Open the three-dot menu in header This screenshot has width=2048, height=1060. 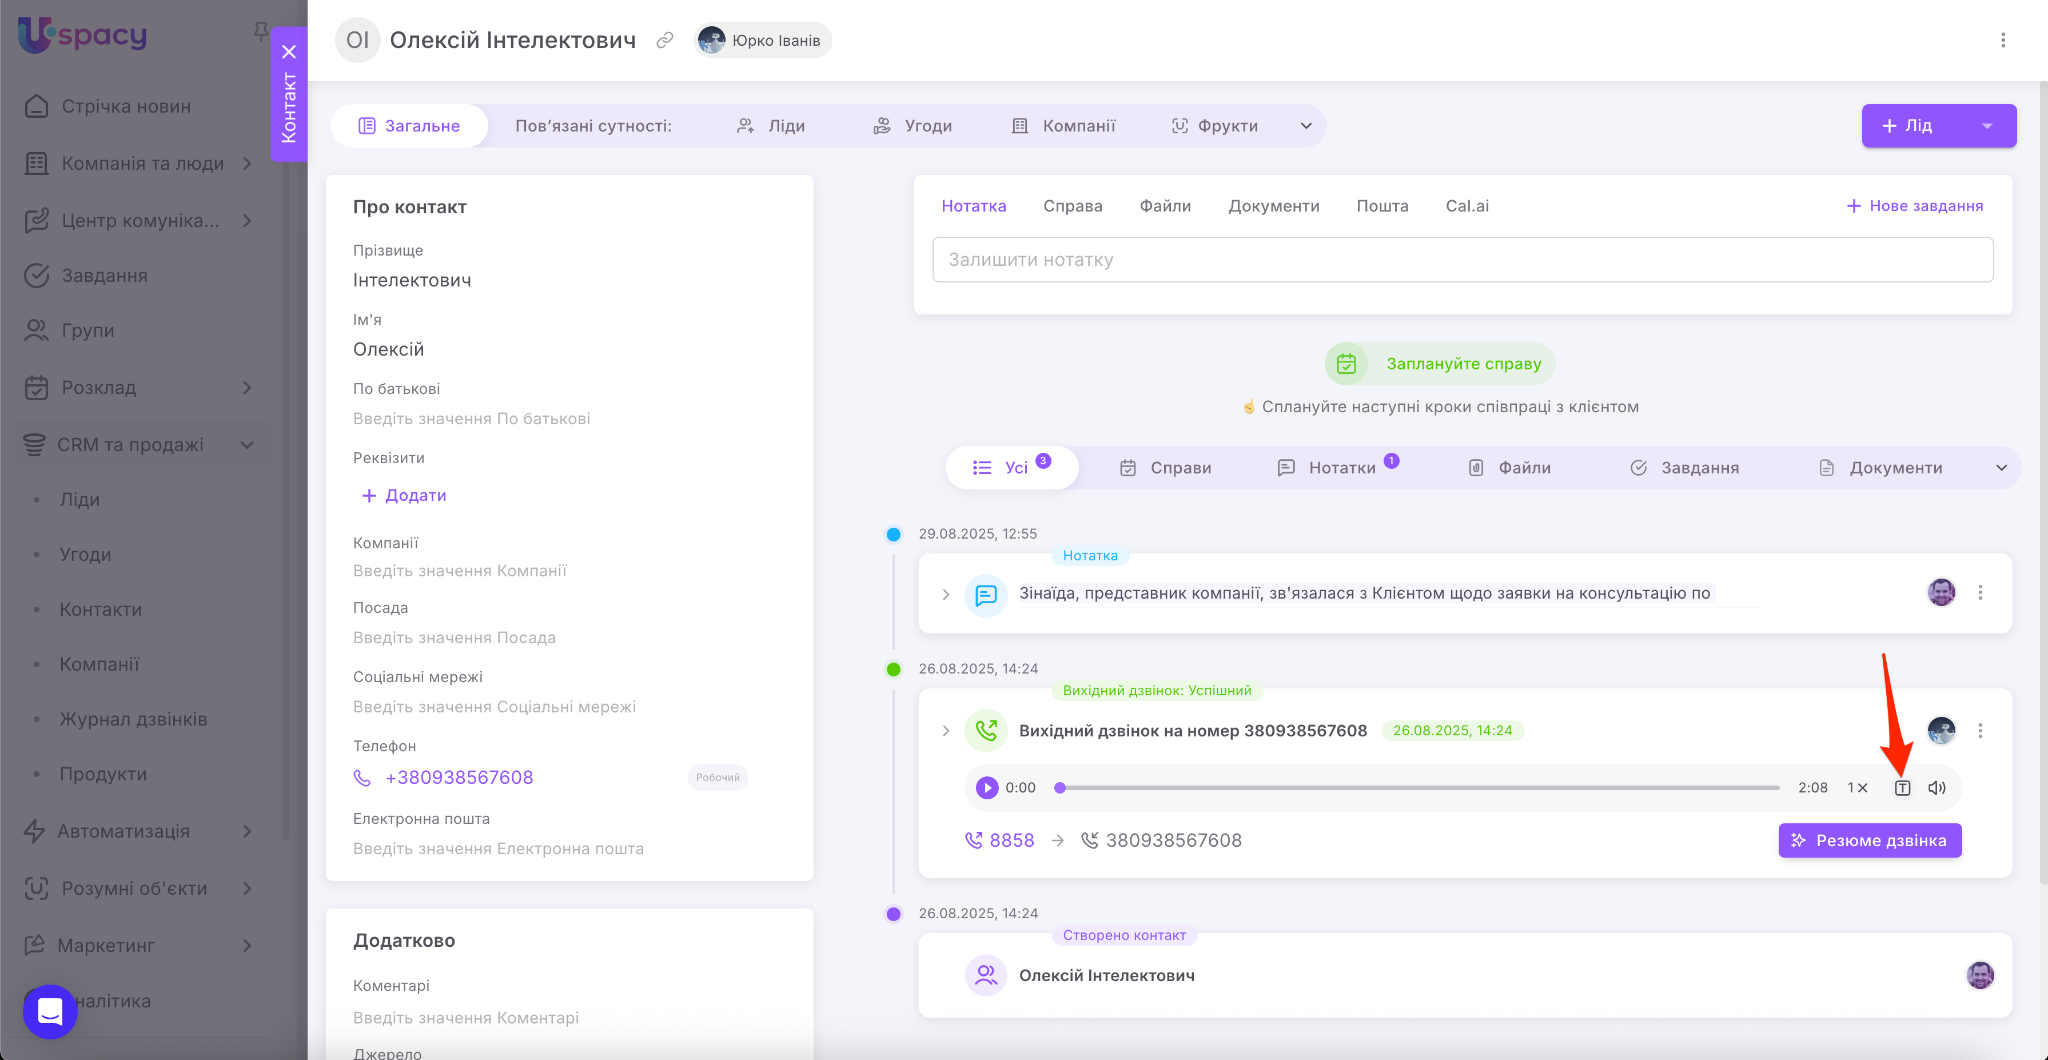pos(2002,40)
